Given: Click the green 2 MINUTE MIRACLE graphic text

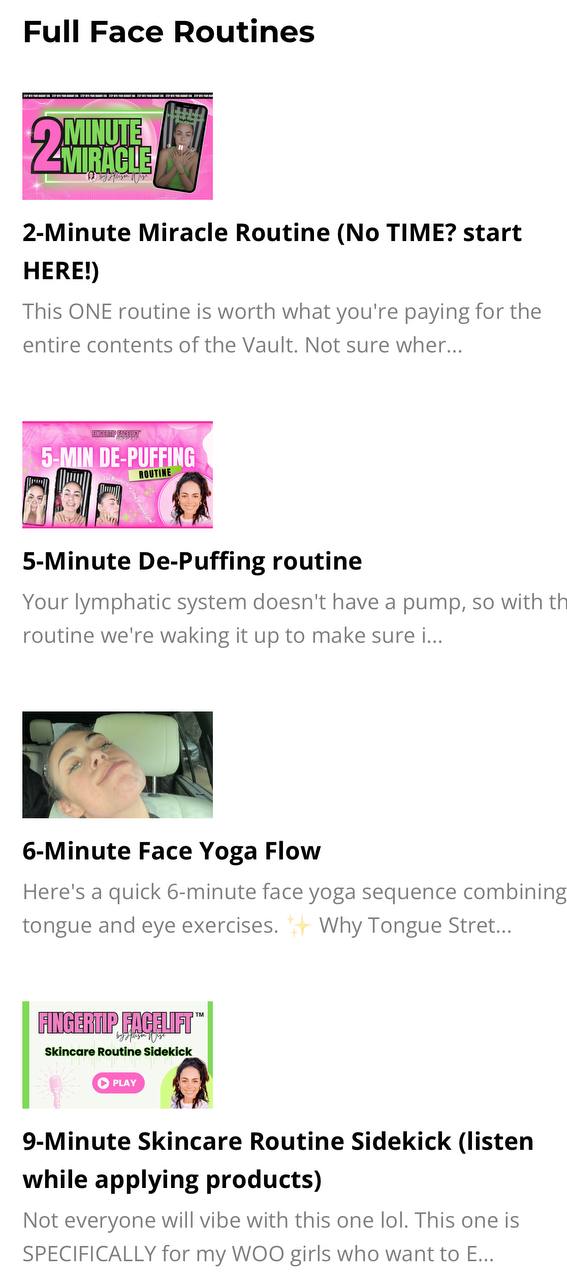Looking at the screenshot, I should [91, 147].
